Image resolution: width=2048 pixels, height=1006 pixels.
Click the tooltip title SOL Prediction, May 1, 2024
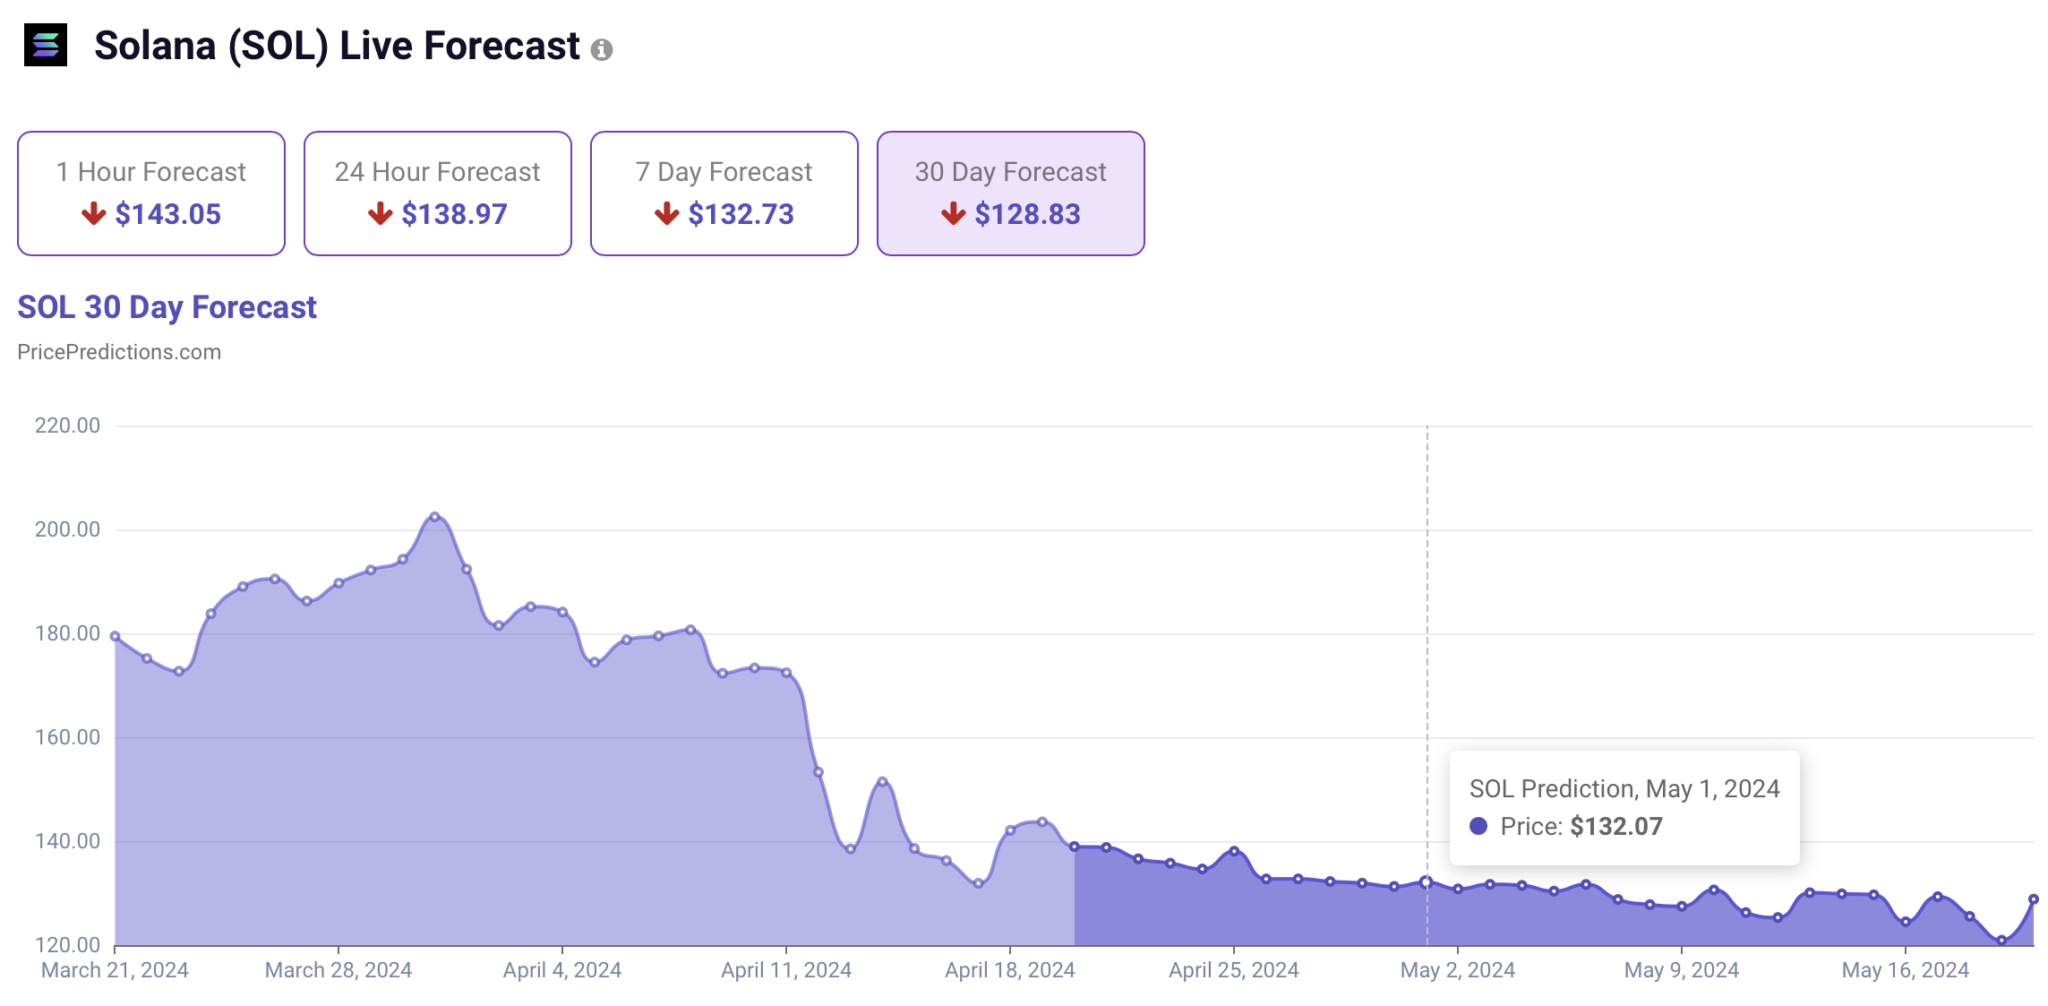pyautogui.click(x=1624, y=788)
